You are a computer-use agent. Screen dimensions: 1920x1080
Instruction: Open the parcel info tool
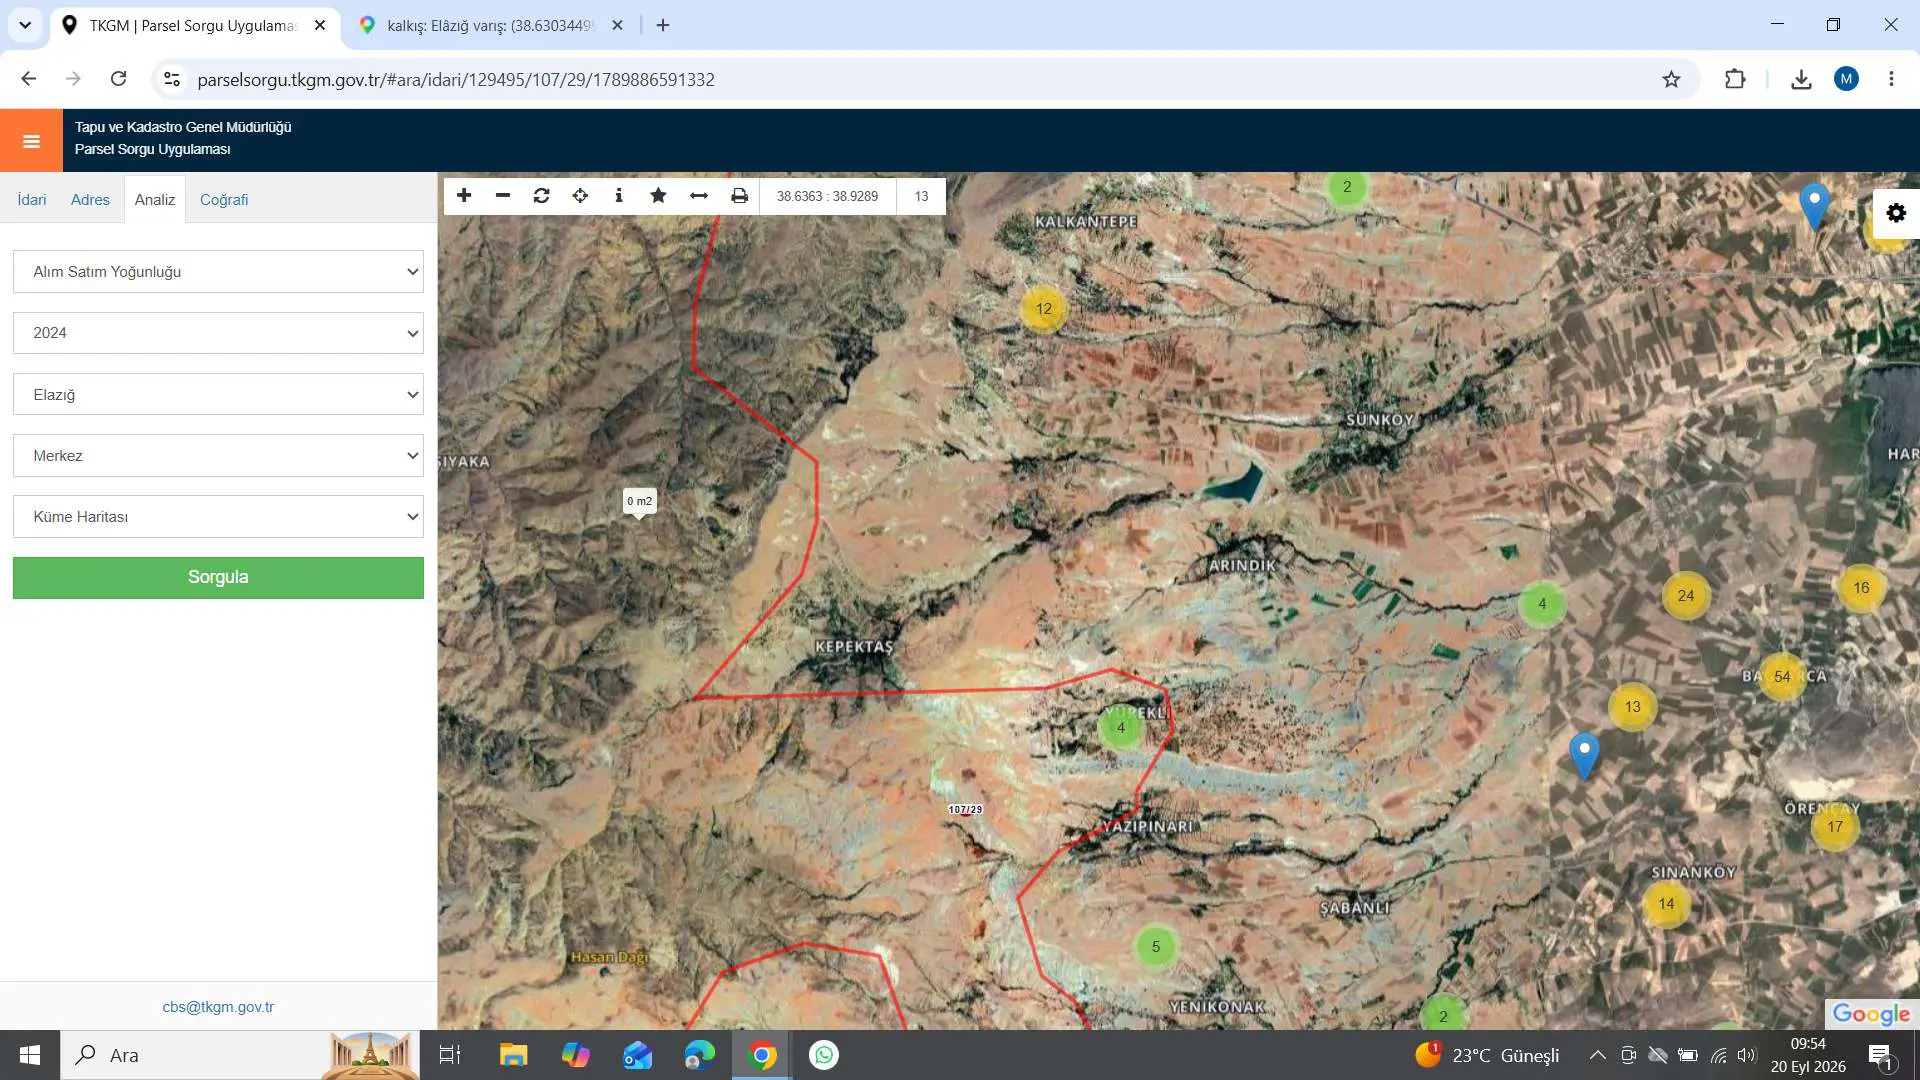point(619,196)
